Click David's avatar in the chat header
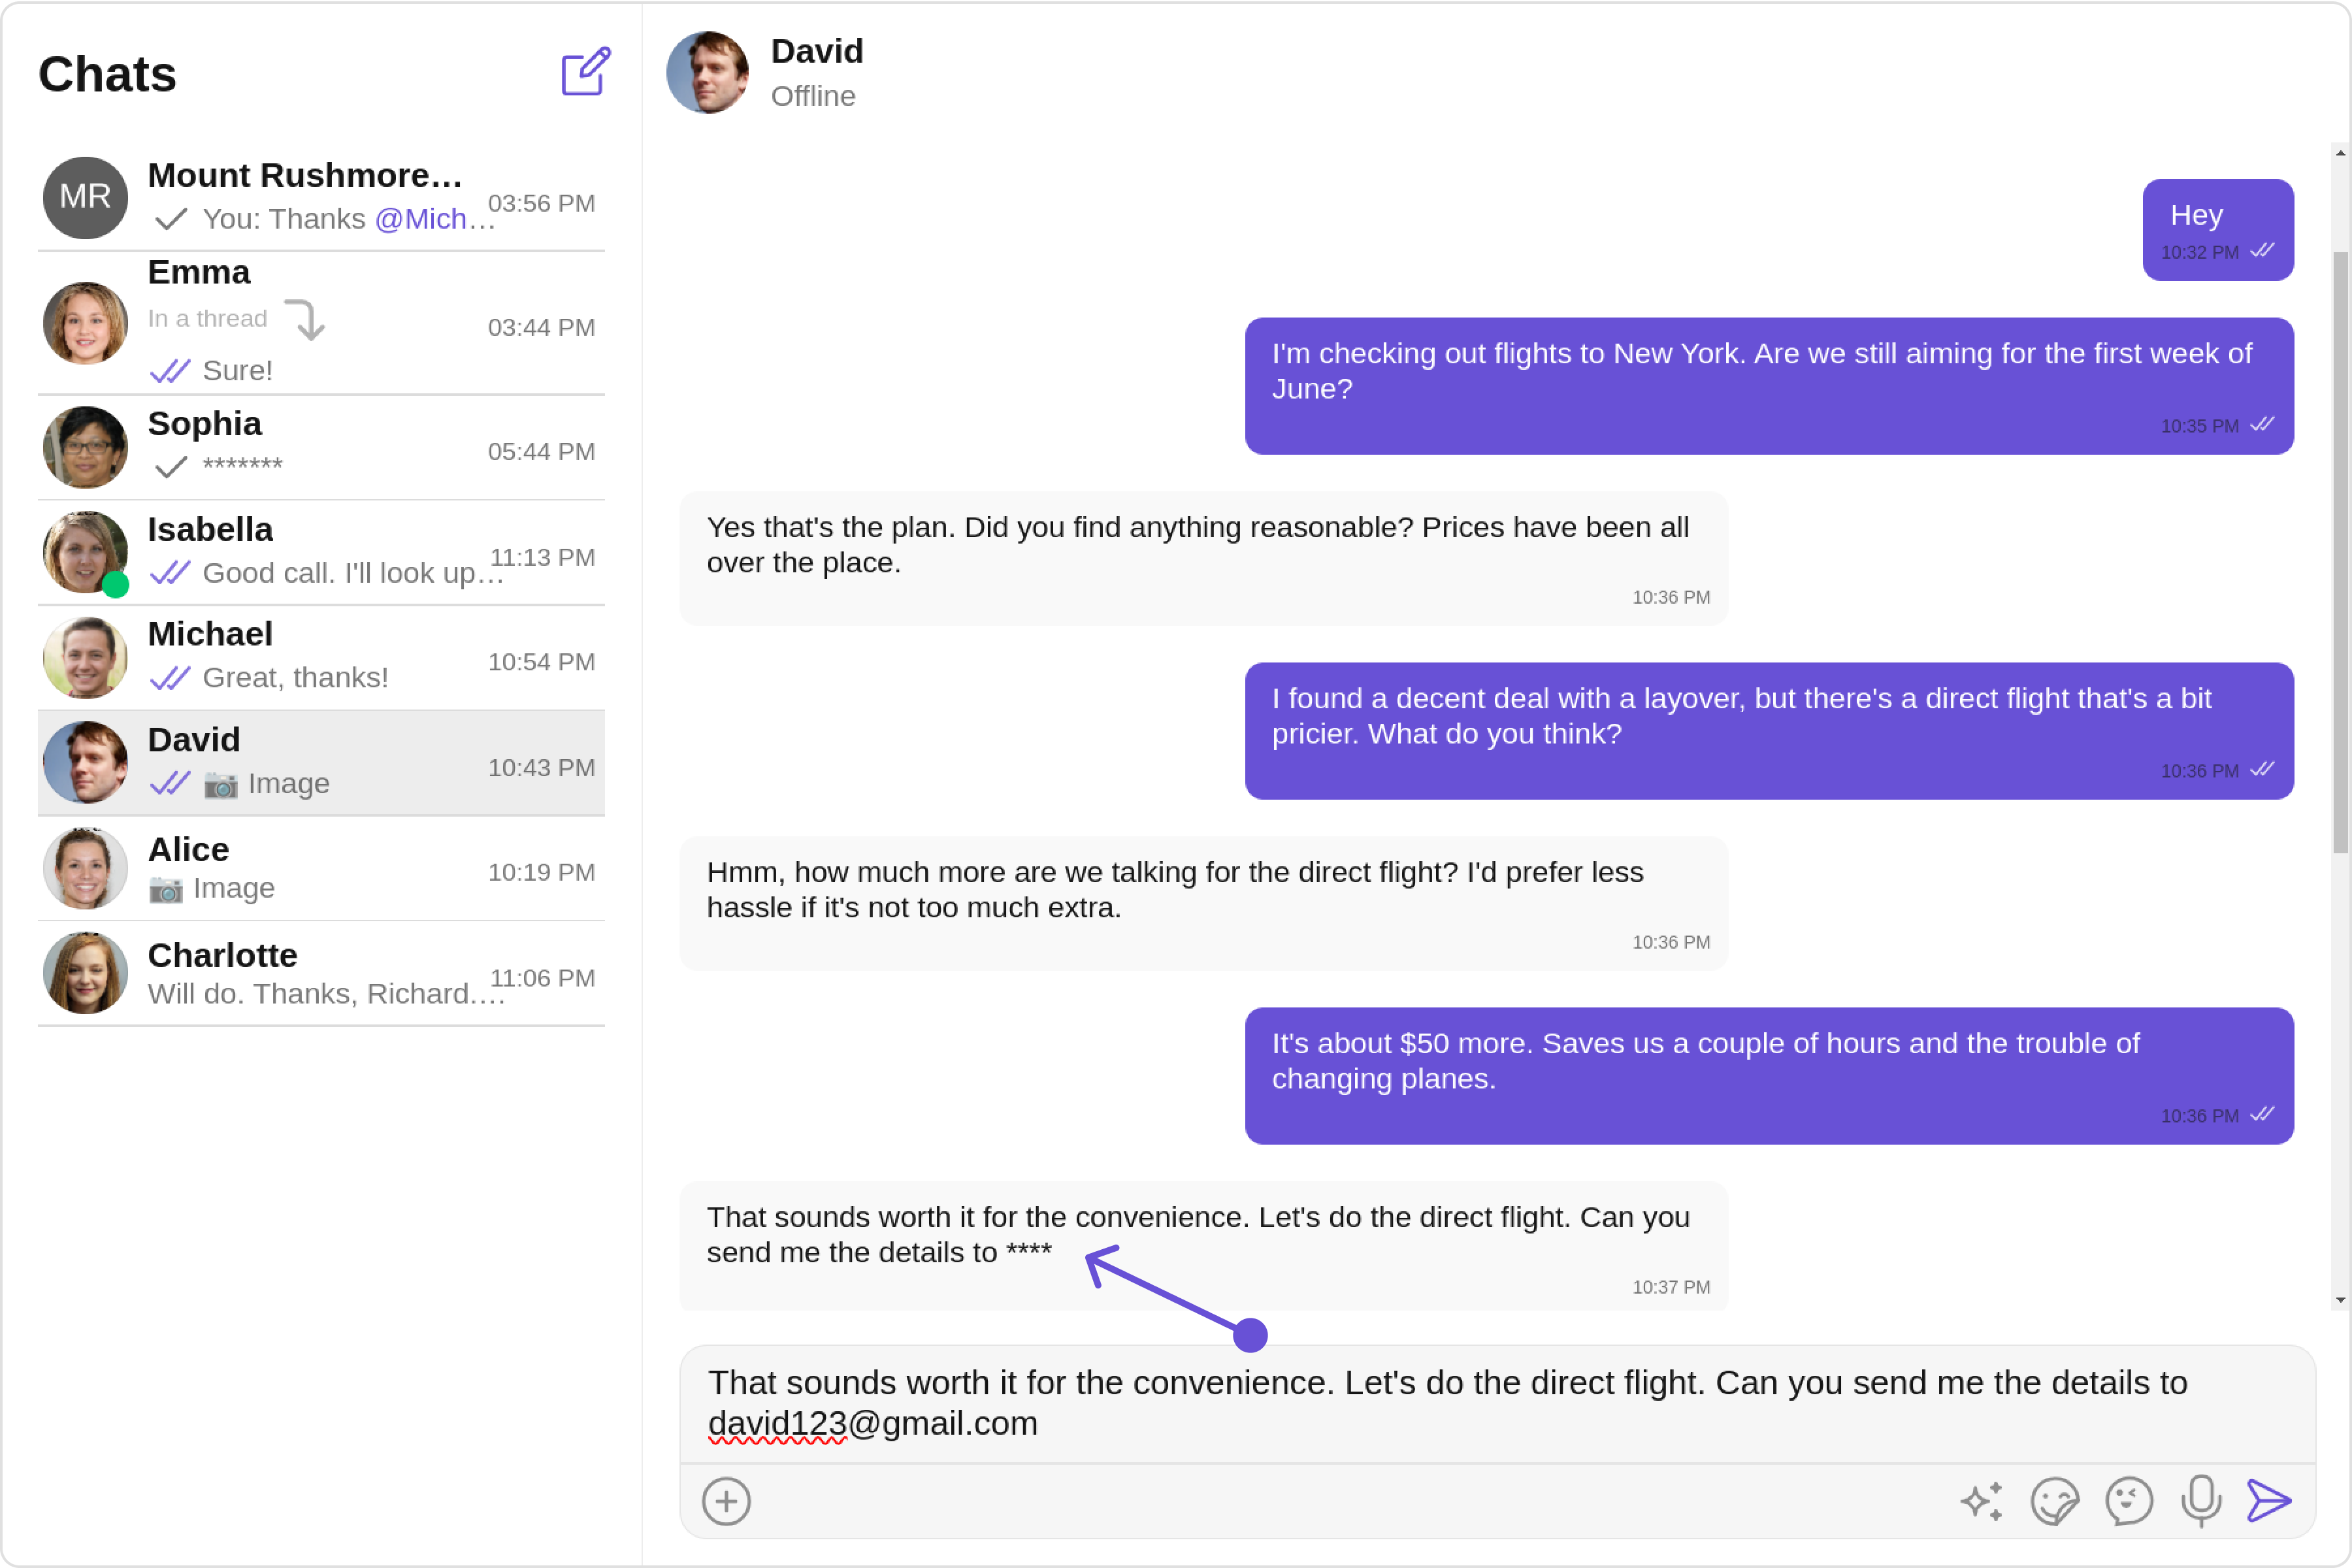Screen dimensions: 2352x1568 [707, 72]
